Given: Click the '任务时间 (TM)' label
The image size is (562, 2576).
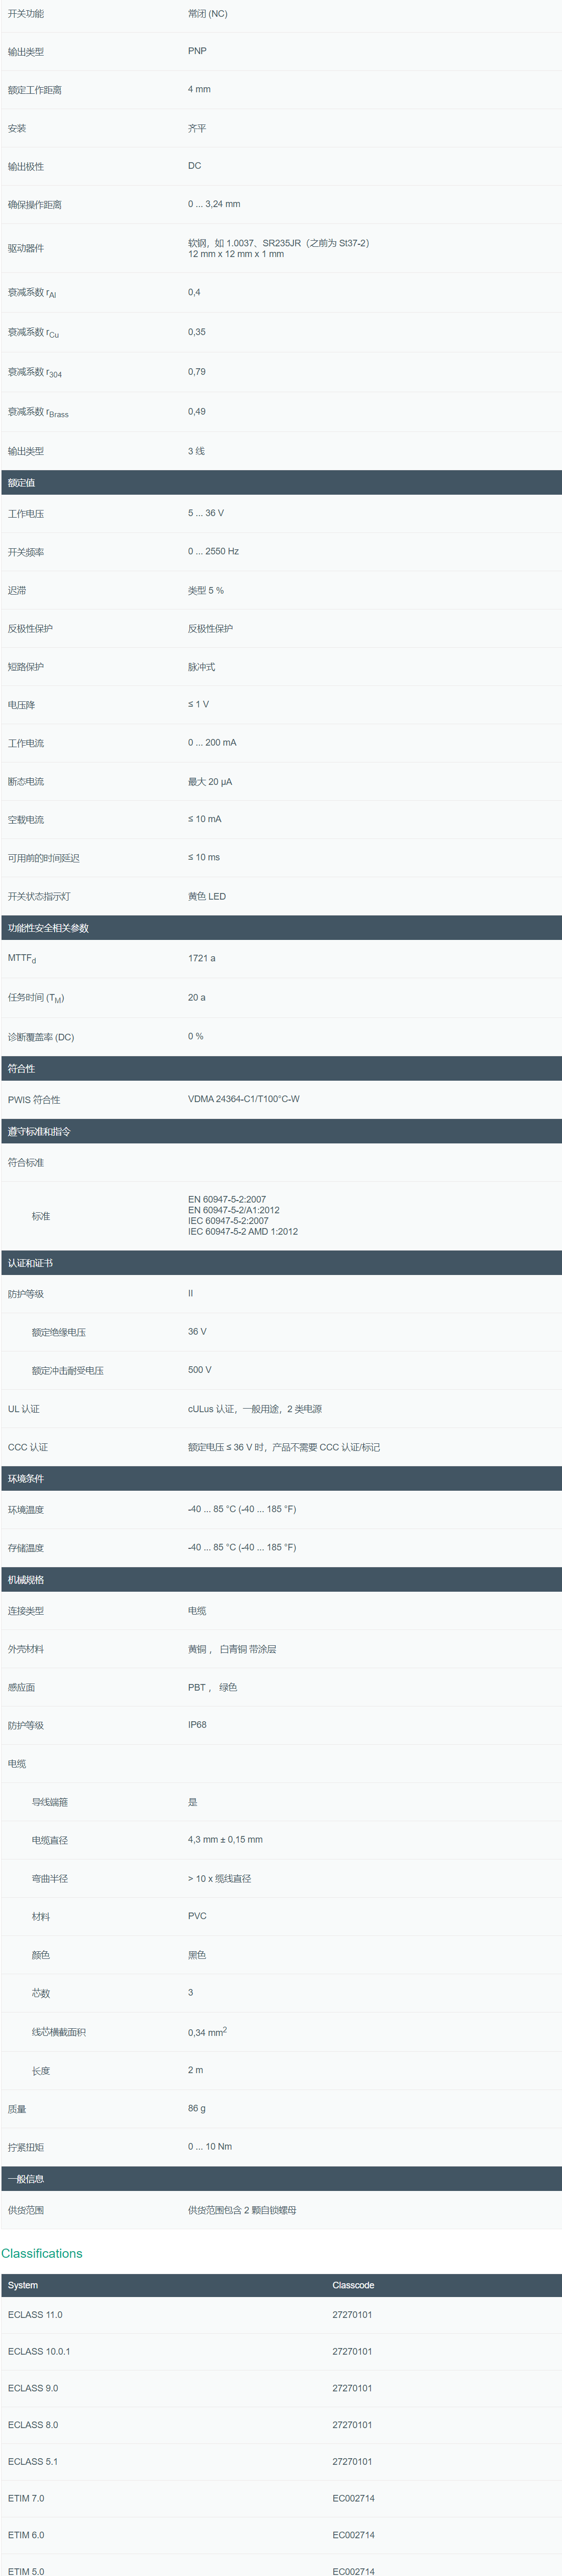Looking at the screenshot, I should coord(36,998).
